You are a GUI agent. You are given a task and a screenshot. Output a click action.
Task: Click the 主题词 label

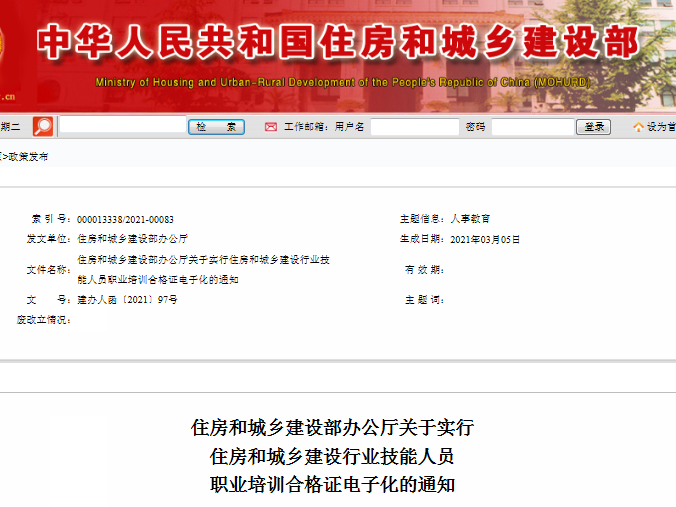coord(424,300)
